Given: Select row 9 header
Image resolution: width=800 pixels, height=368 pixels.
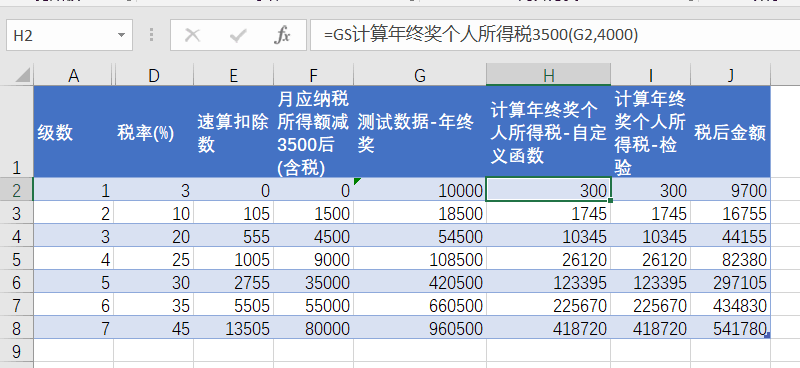Looking at the screenshot, I should click(x=16, y=351).
